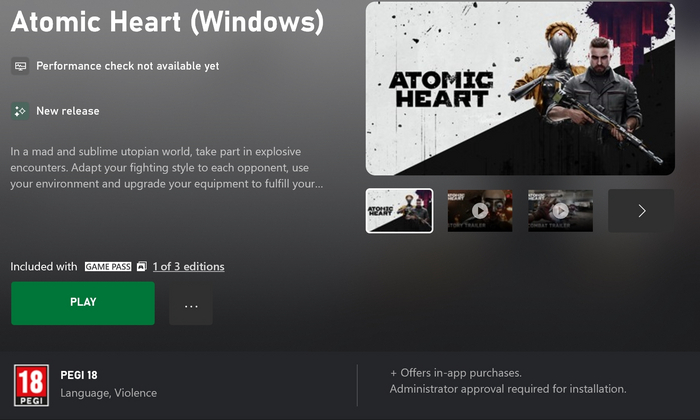Open the three-dot more options button
Viewport: 700px width, 420px height.
191,306
